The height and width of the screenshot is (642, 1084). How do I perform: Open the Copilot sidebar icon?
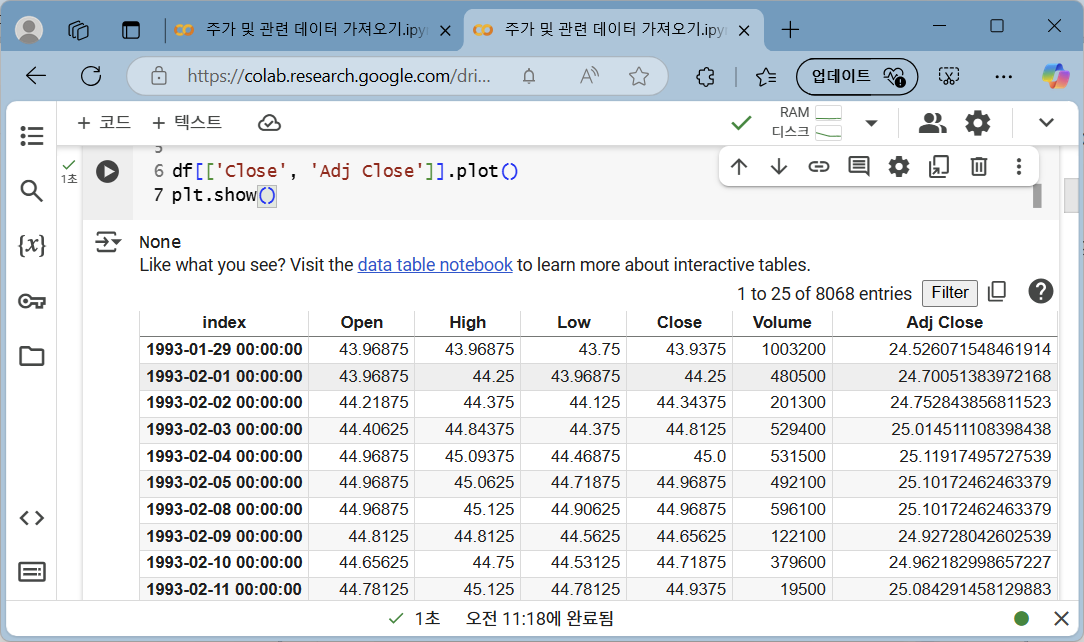coord(1056,76)
